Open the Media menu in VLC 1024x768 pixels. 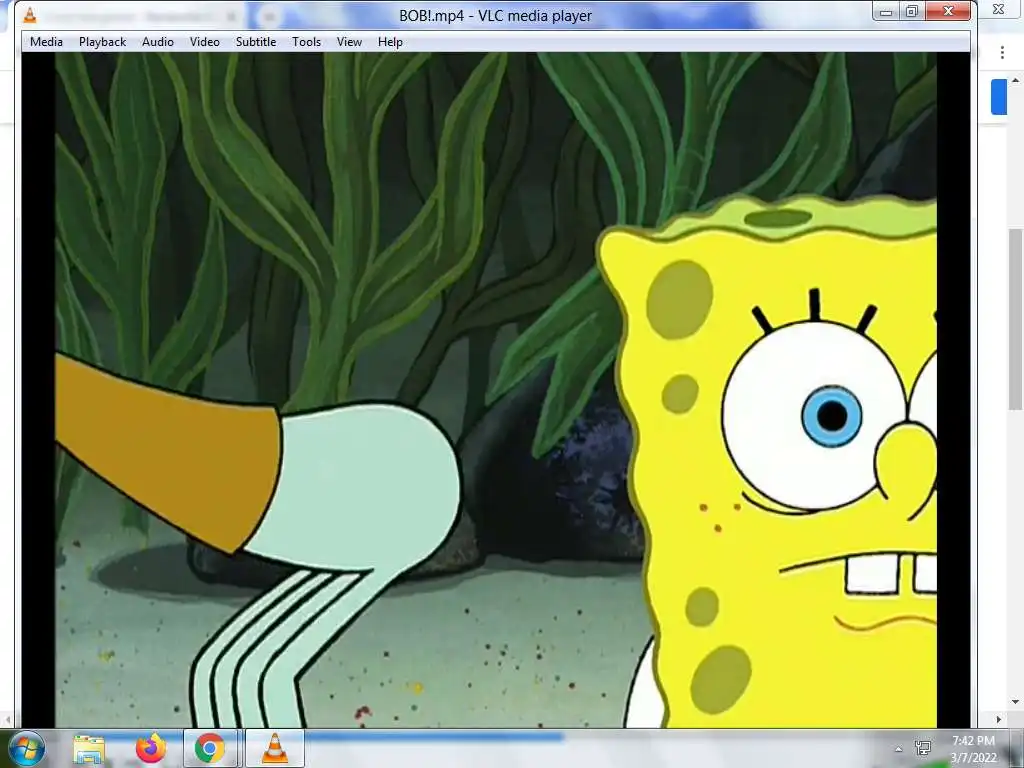click(46, 42)
